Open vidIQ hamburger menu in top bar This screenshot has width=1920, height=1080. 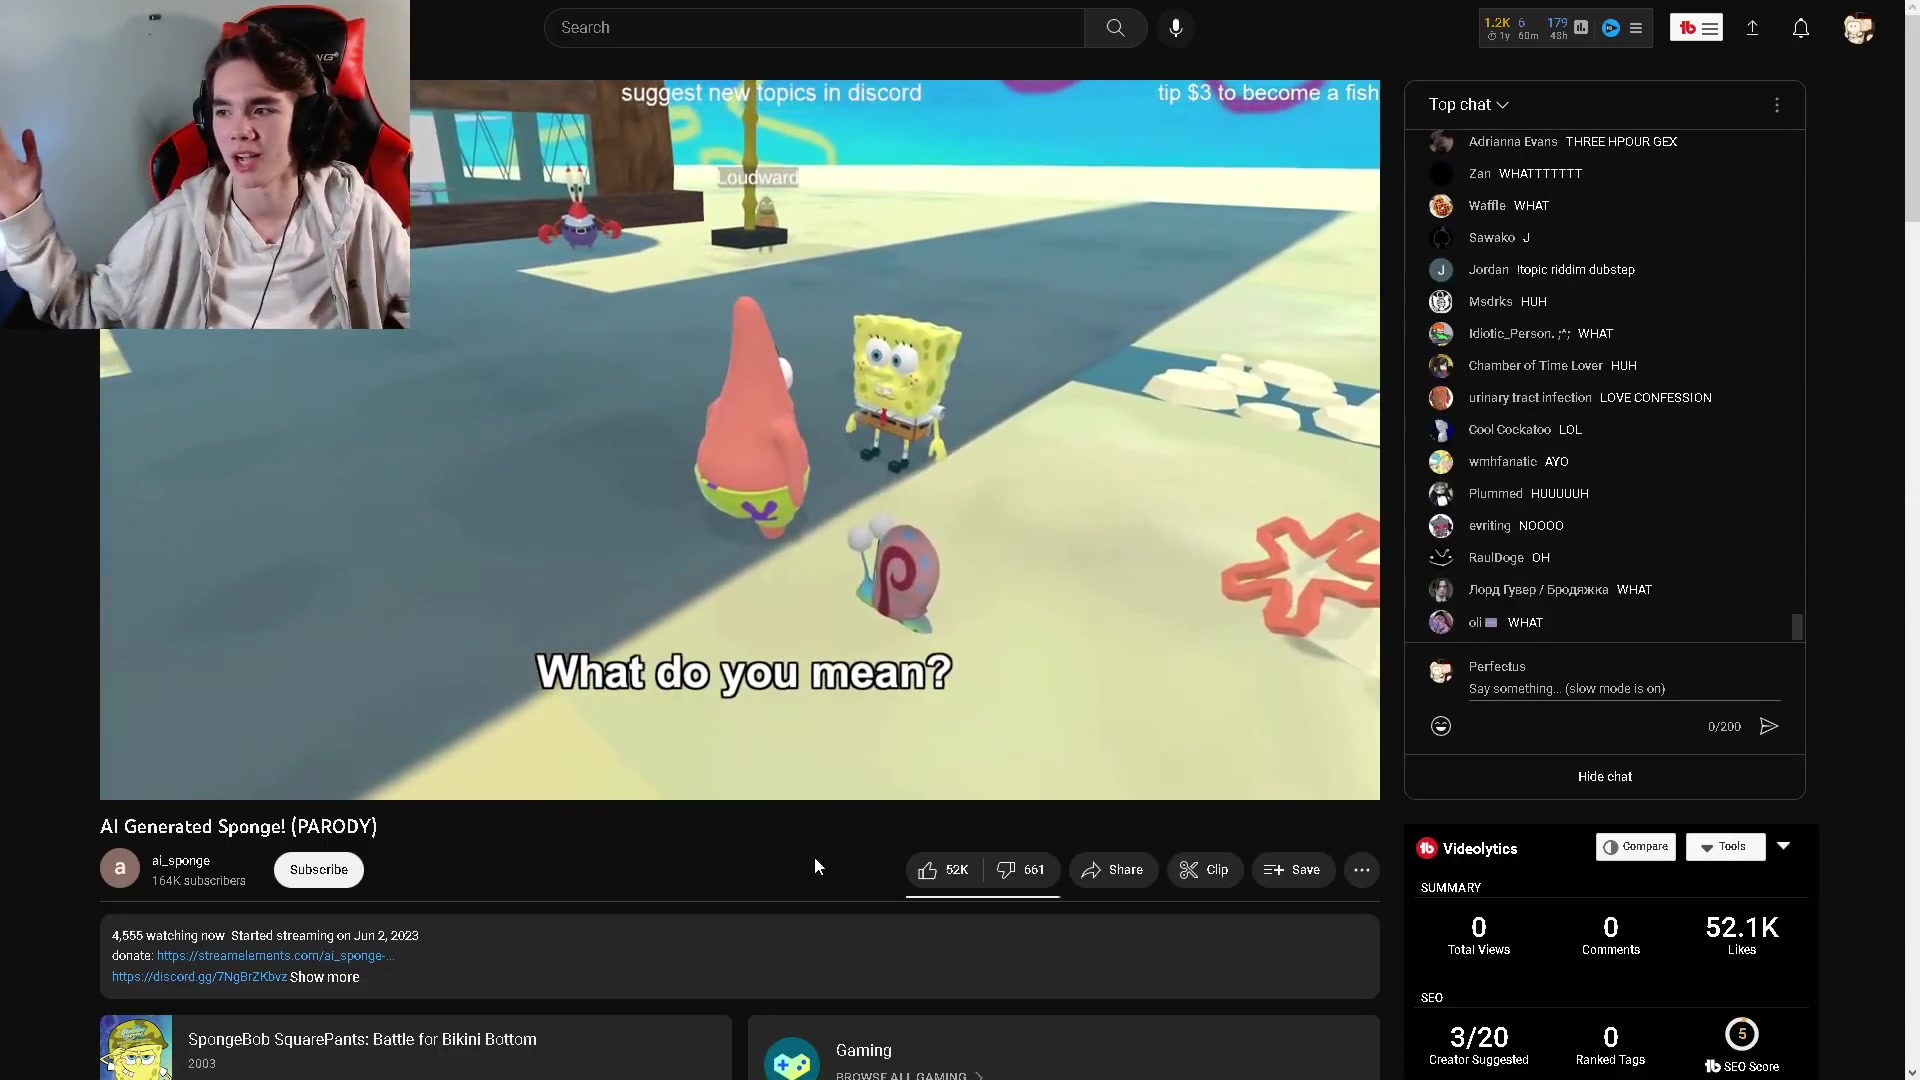1636,28
